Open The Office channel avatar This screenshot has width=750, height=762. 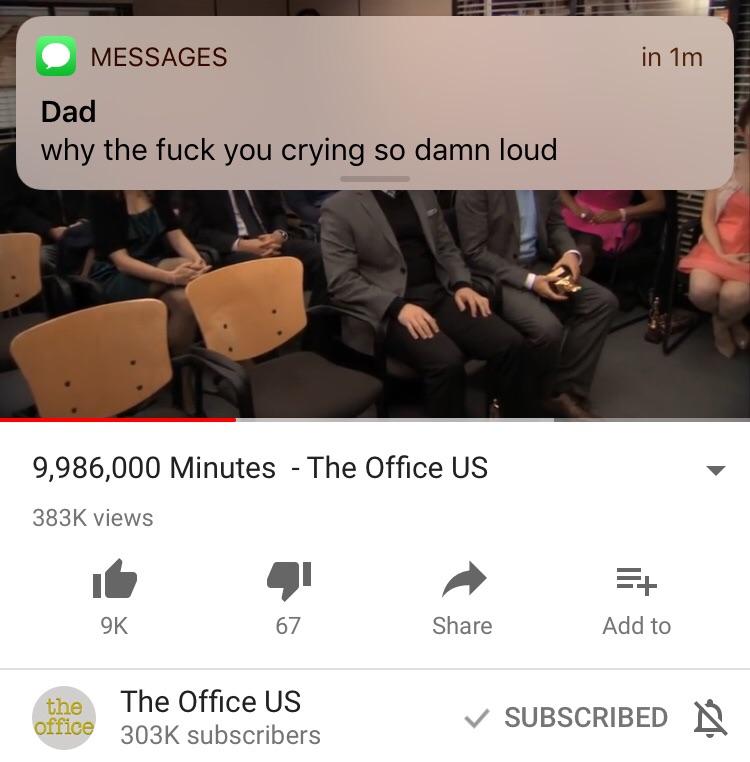pyautogui.click(x=64, y=717)
